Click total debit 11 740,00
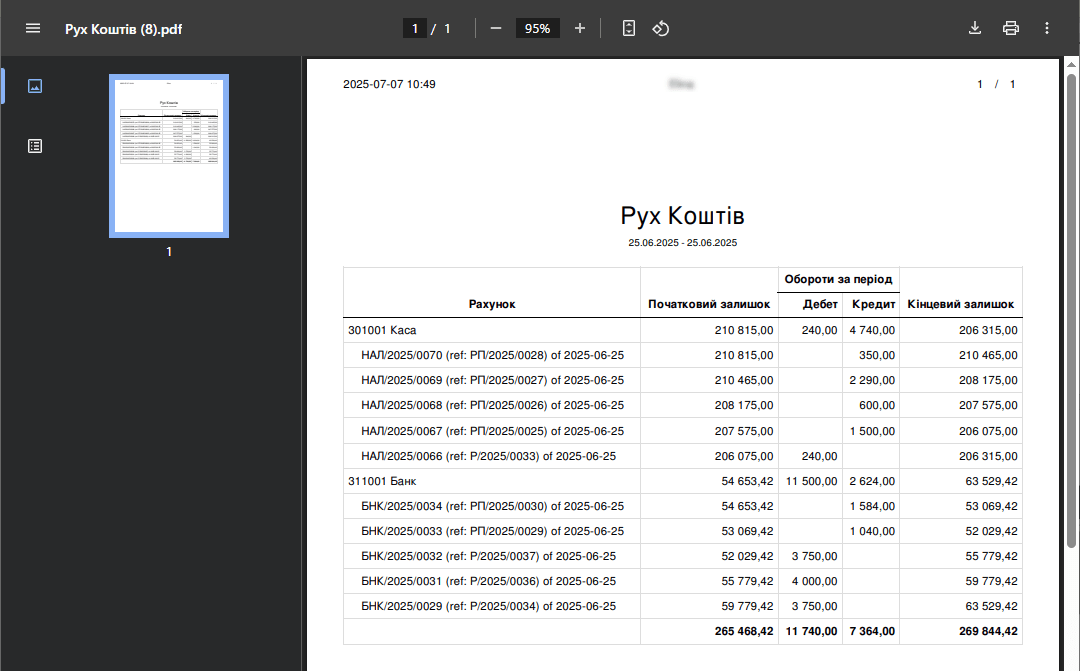This screenshot has height=671, width=1080. coord(811,631)
